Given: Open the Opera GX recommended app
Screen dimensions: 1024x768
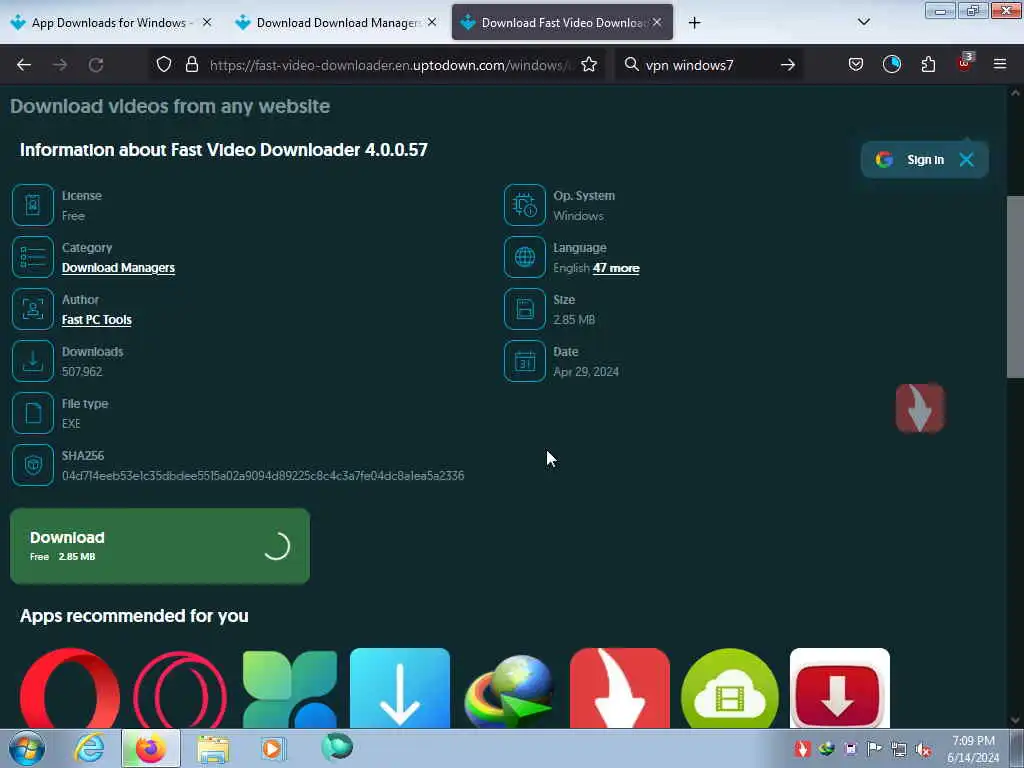Looking at the screenshot, I should tap(180, 688).
